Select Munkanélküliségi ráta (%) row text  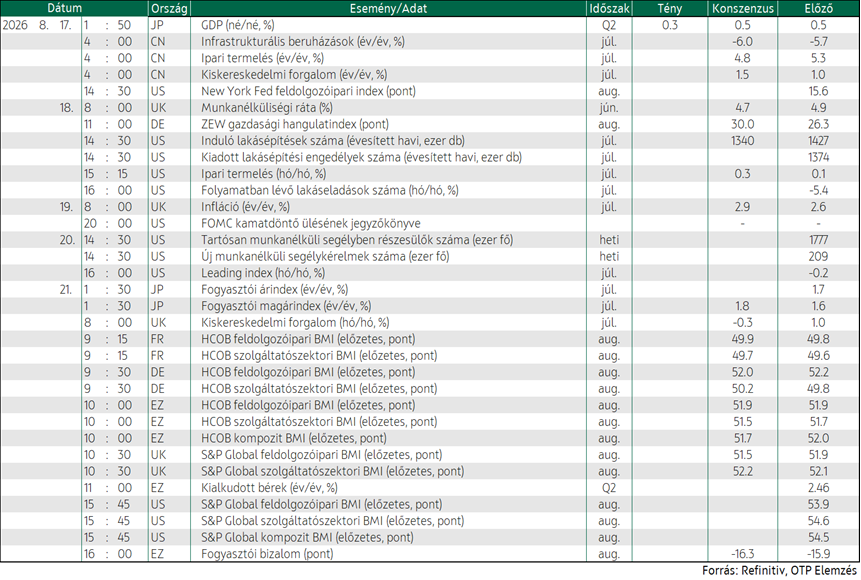point(267,108)
